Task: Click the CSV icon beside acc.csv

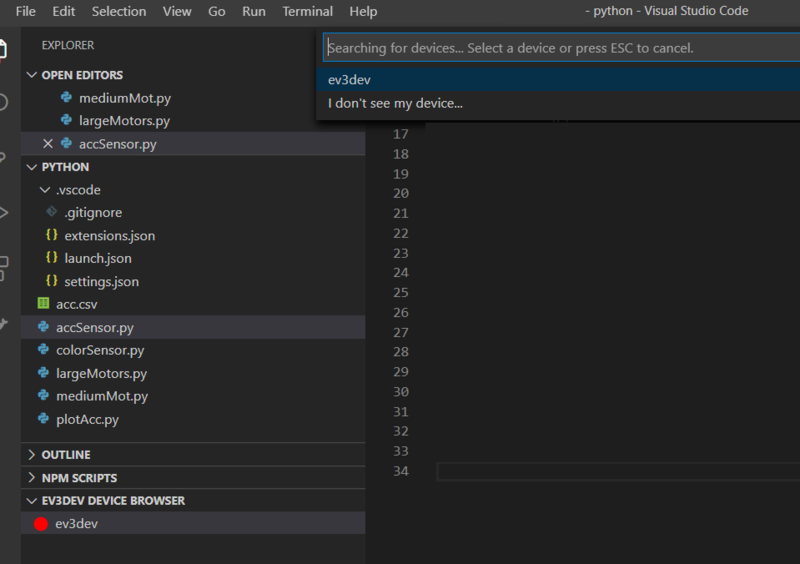Action: (43, 304)
